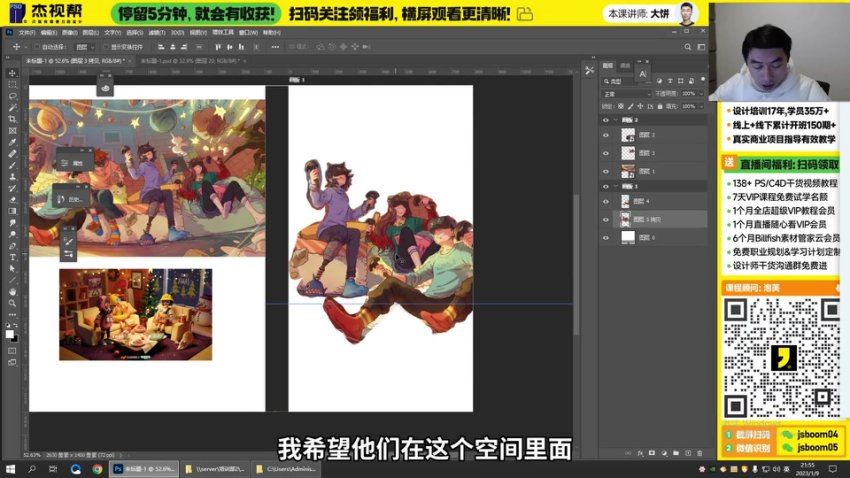The height and width of the screenshot is (478, 850).
Task: Select the Type tool
Action: (12, 257)
